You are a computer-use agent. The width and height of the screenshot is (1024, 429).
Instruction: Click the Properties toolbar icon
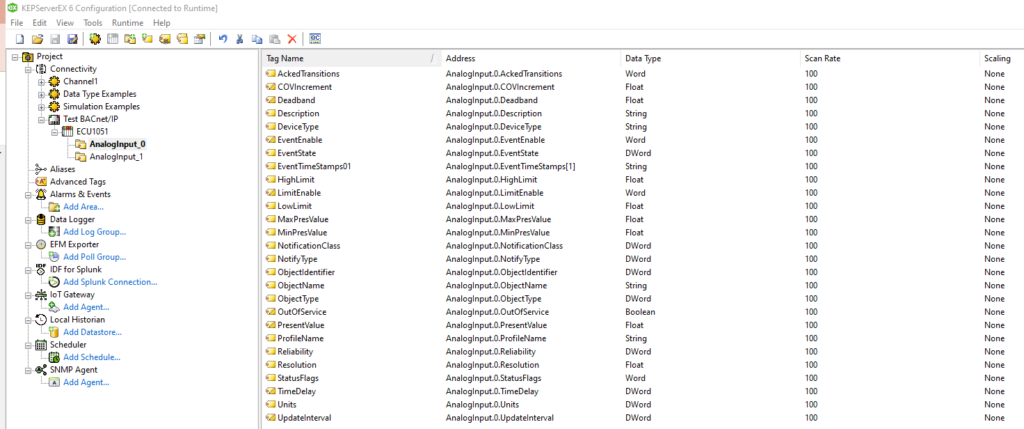tap(199, 39)
